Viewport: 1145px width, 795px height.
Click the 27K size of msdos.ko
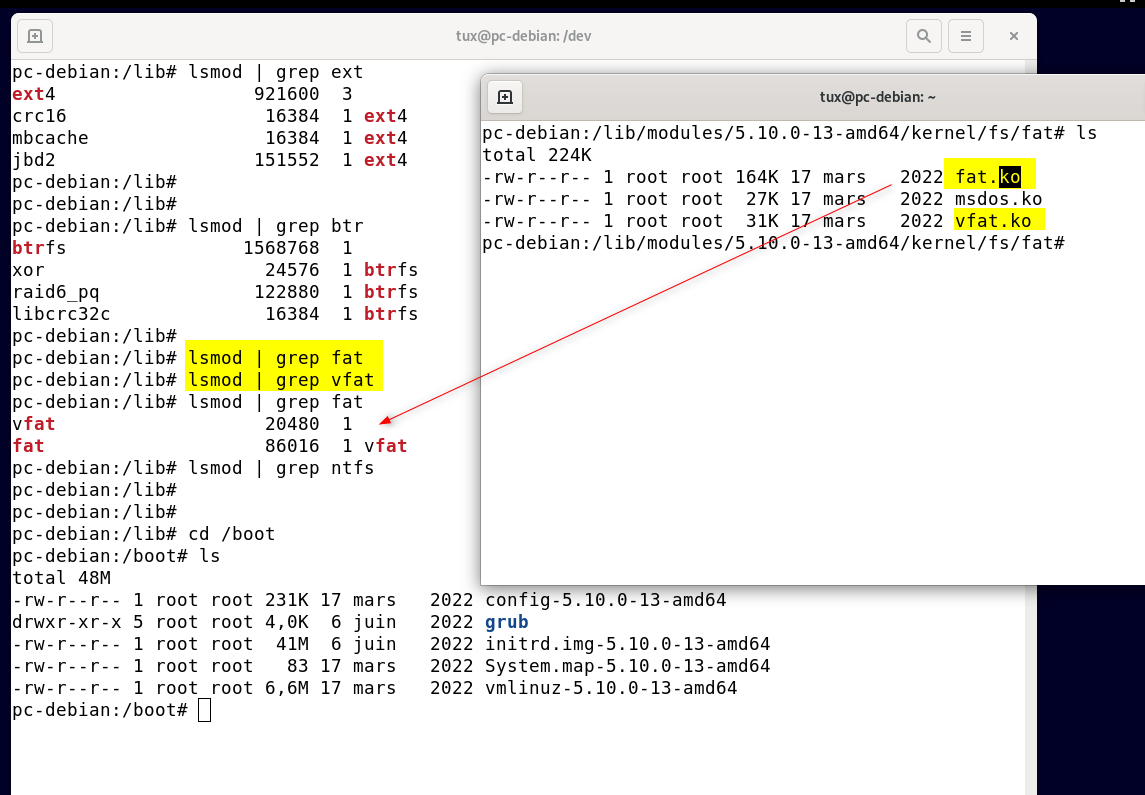(762, 199)
